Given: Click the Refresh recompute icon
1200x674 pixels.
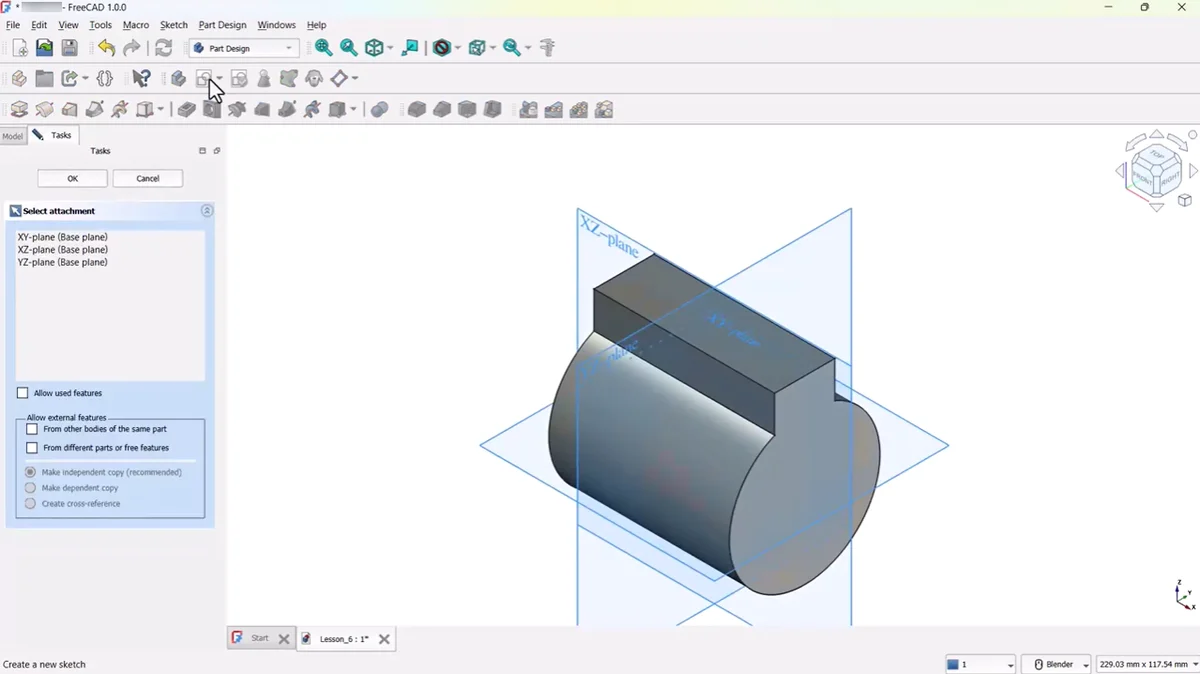Looking at the screenshot, I should pos(163,48).
